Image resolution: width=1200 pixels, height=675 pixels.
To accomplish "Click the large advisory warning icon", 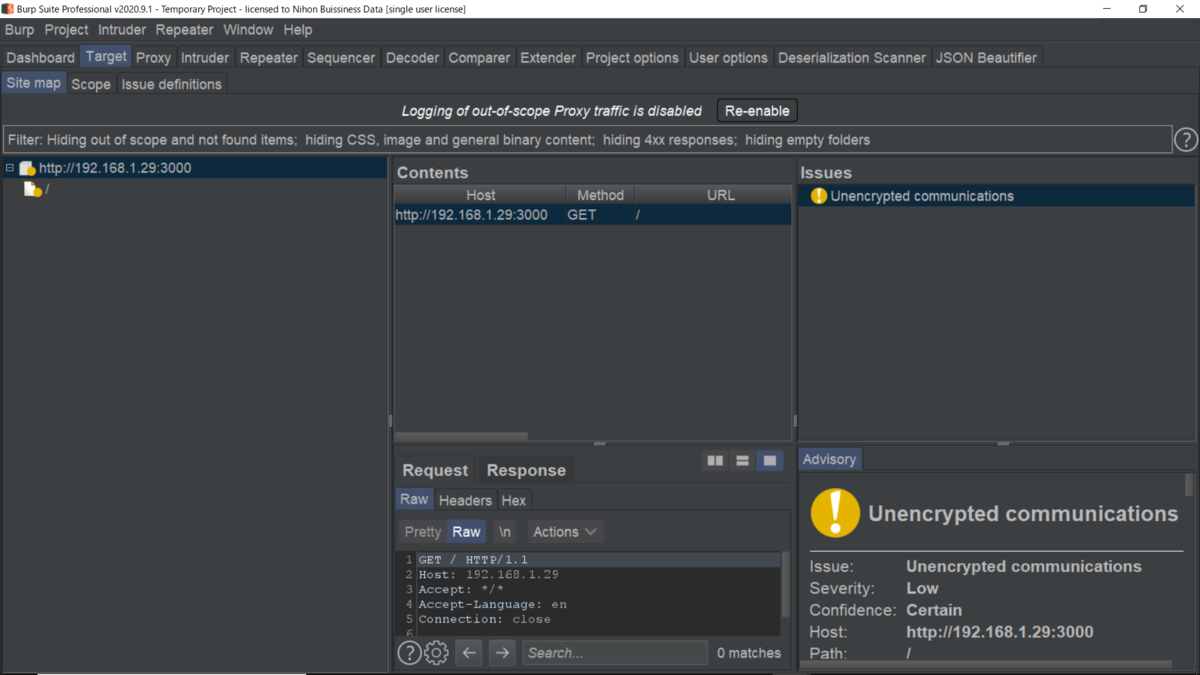I will click(835, 512).
